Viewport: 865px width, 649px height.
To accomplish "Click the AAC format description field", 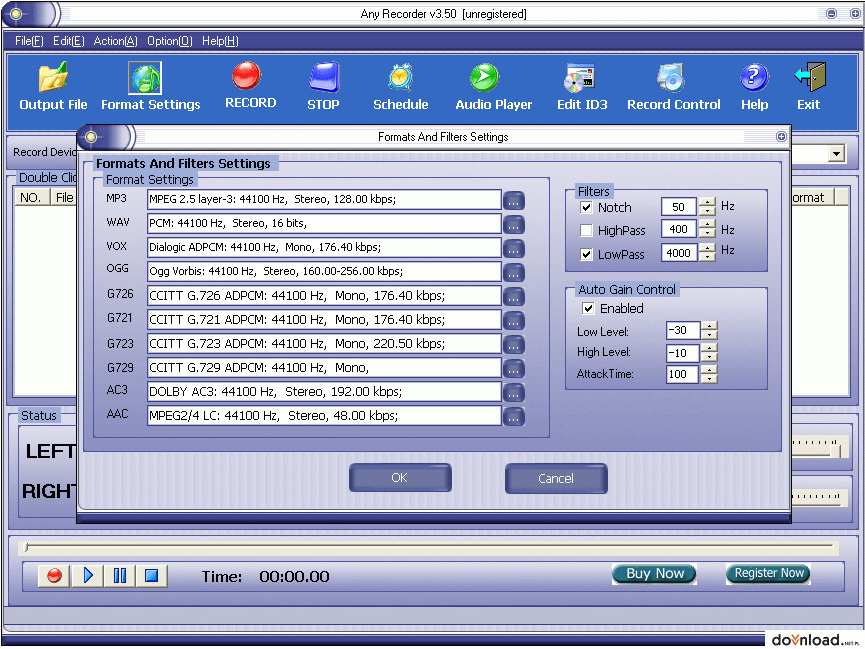I will pyautogui.click(x=324, y=416).
